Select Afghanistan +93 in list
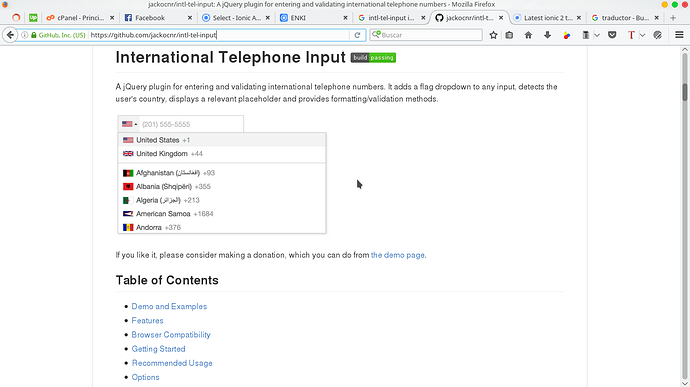This screenshot has height=387, width=690. coord(222,173)
